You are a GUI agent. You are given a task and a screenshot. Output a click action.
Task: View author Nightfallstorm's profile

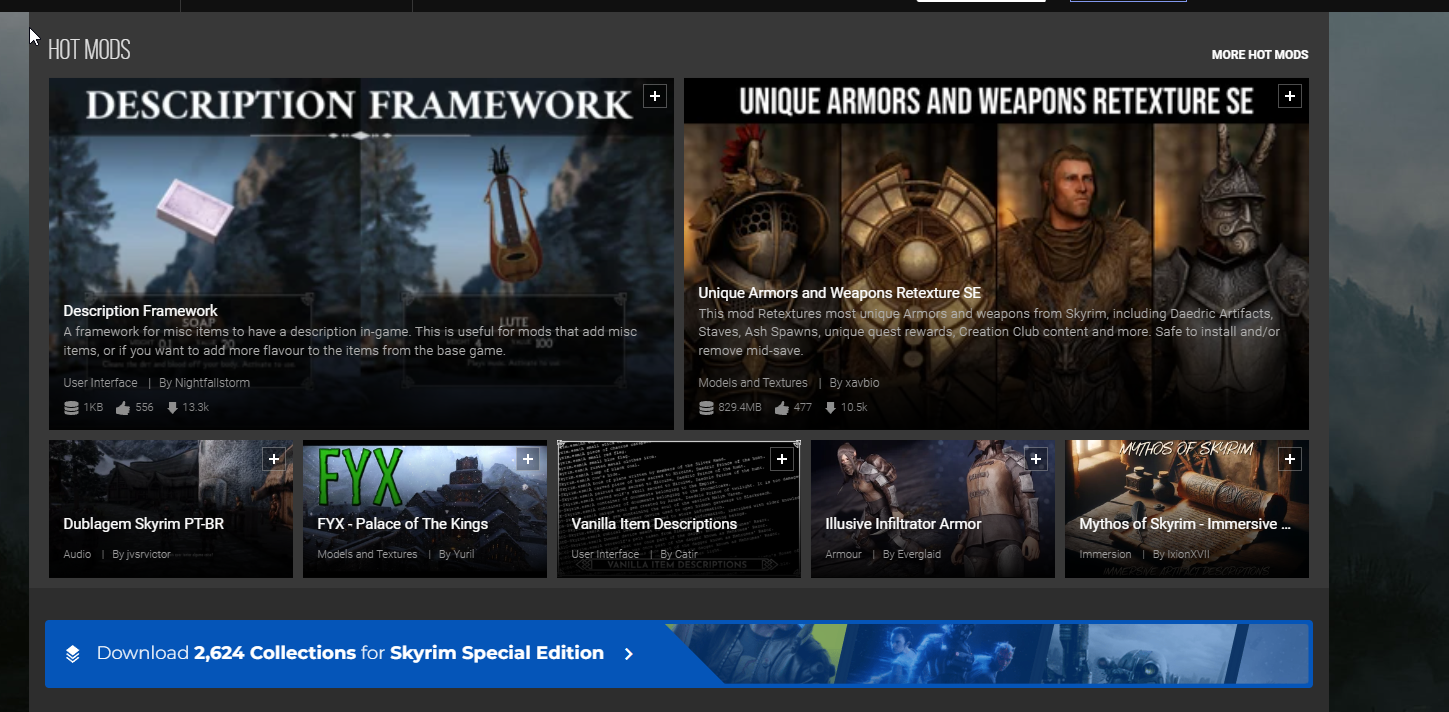212,383
